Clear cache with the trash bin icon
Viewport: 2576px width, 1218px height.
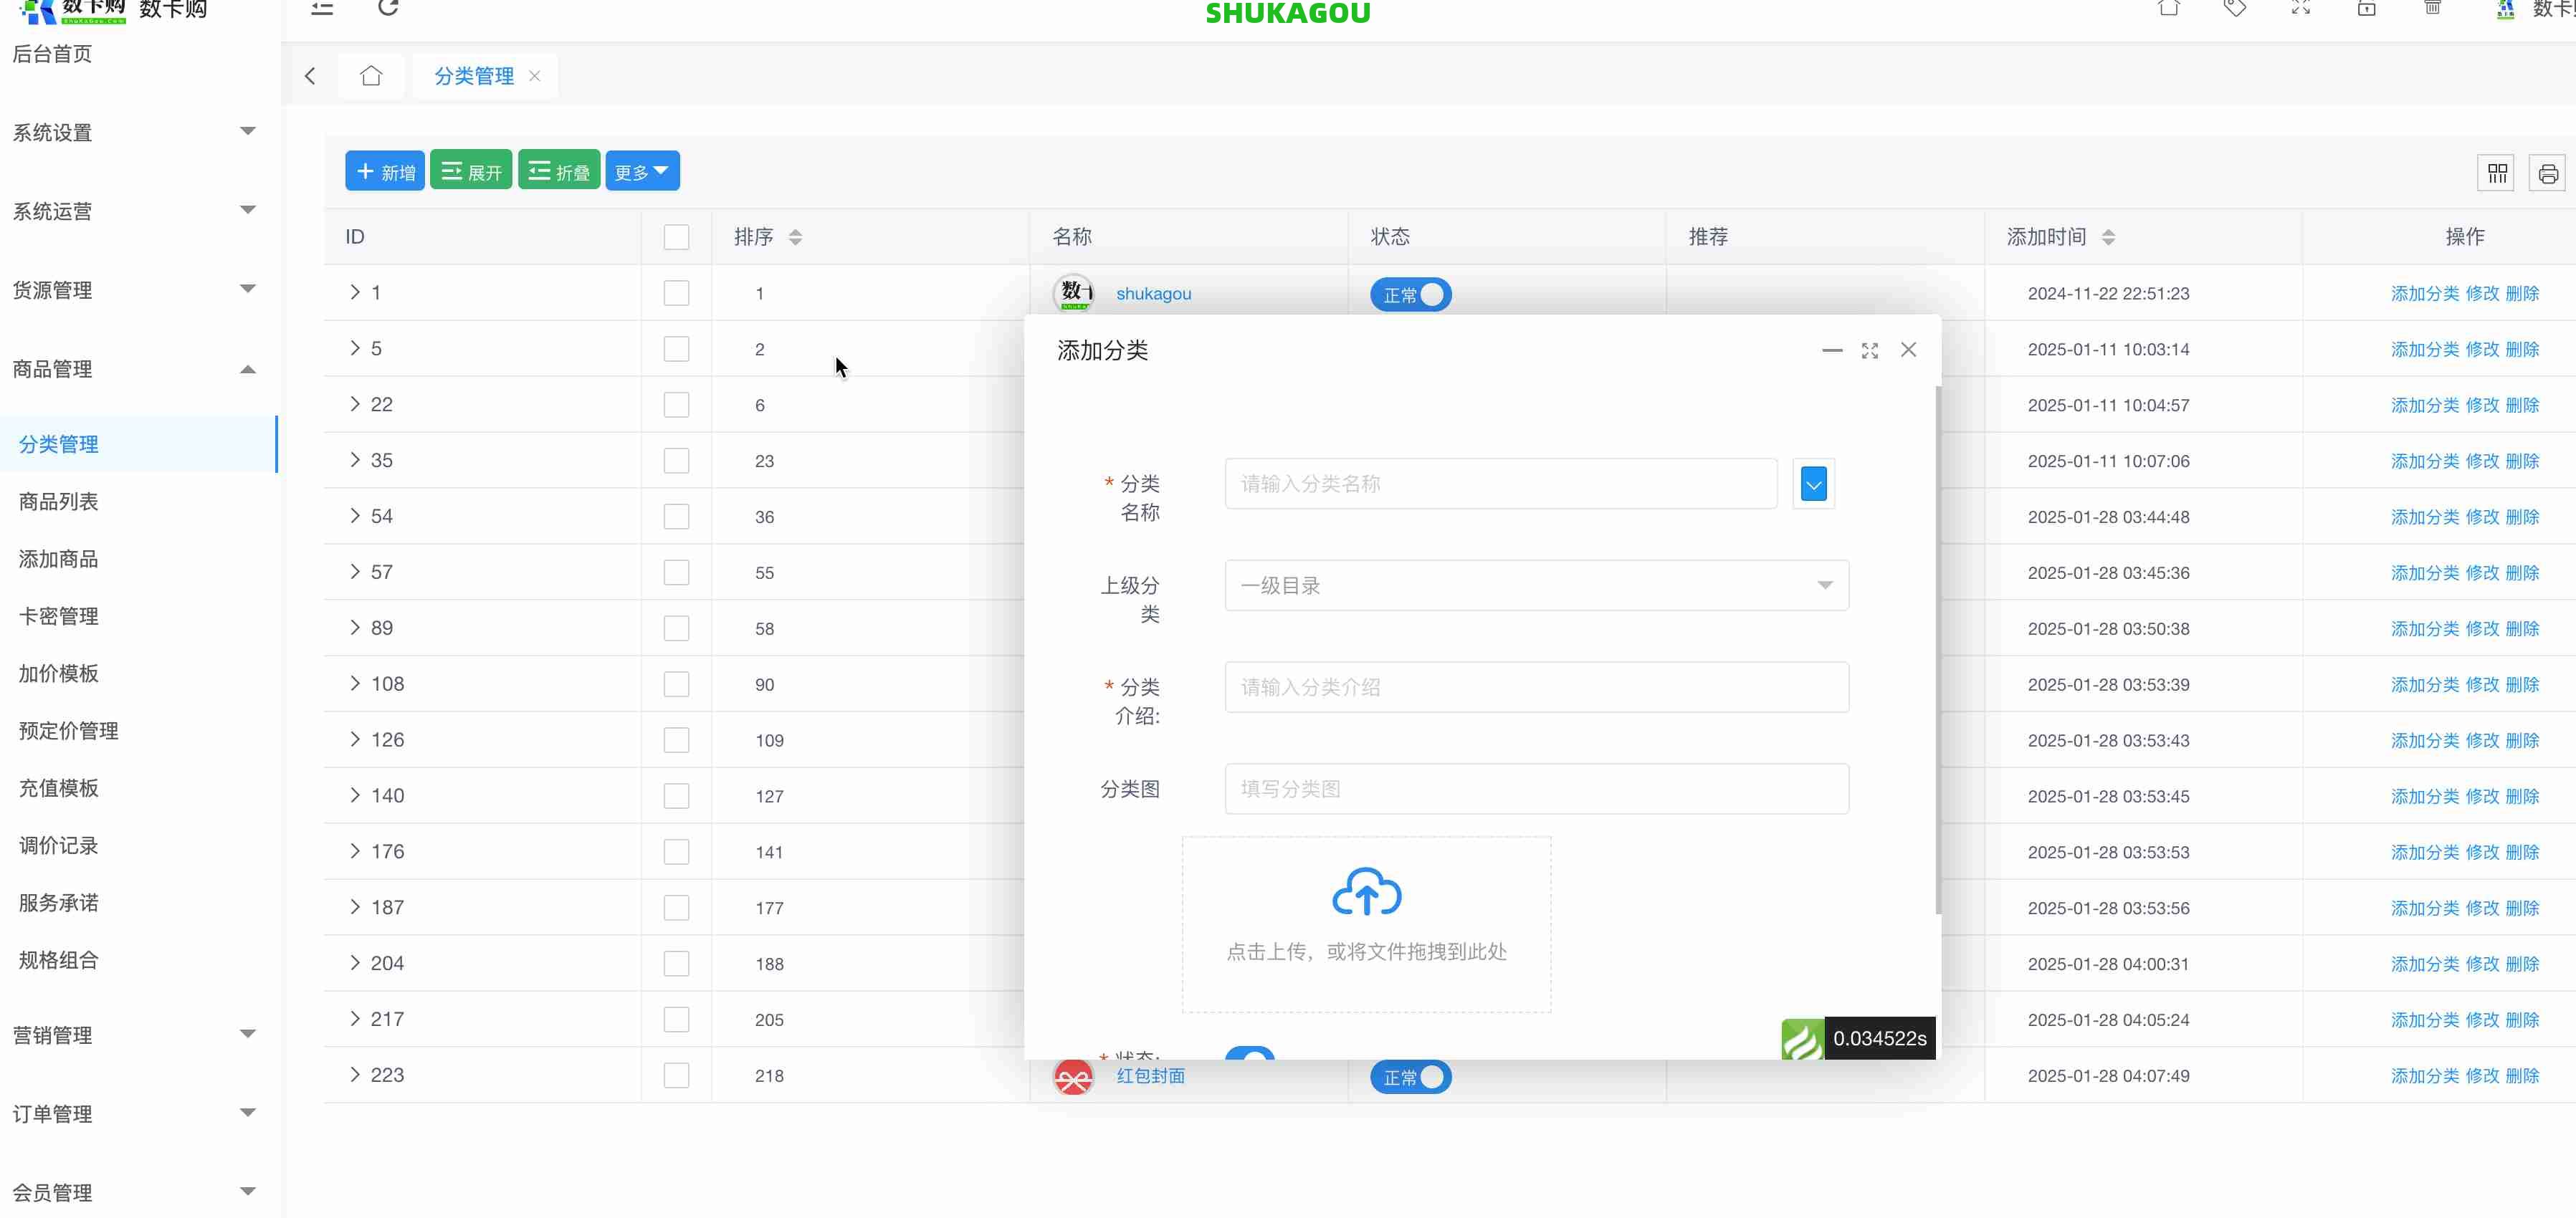[2433, 9]
